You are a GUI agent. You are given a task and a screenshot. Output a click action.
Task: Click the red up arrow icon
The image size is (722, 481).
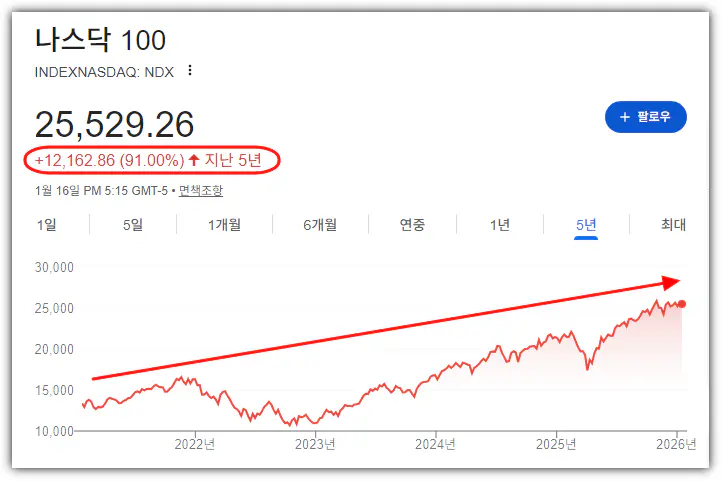pyautogui.click(x=194, y=160)
